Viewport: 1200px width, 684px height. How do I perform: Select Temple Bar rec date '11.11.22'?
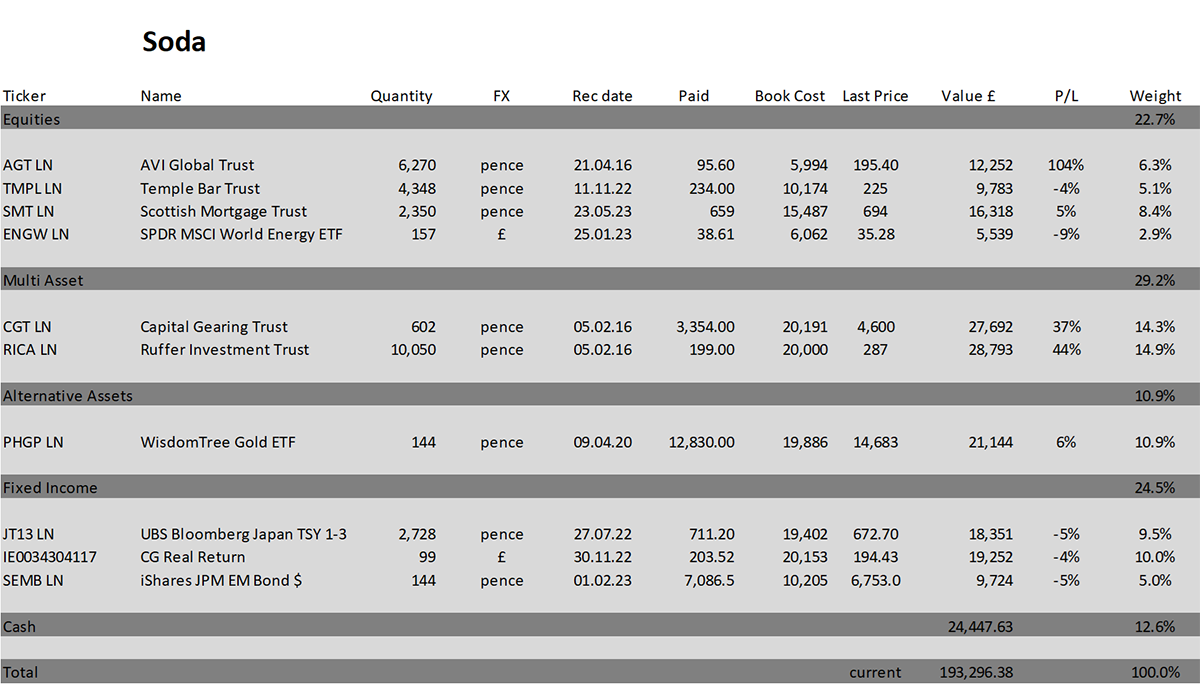pyautogui.click(x=602, y=188)
